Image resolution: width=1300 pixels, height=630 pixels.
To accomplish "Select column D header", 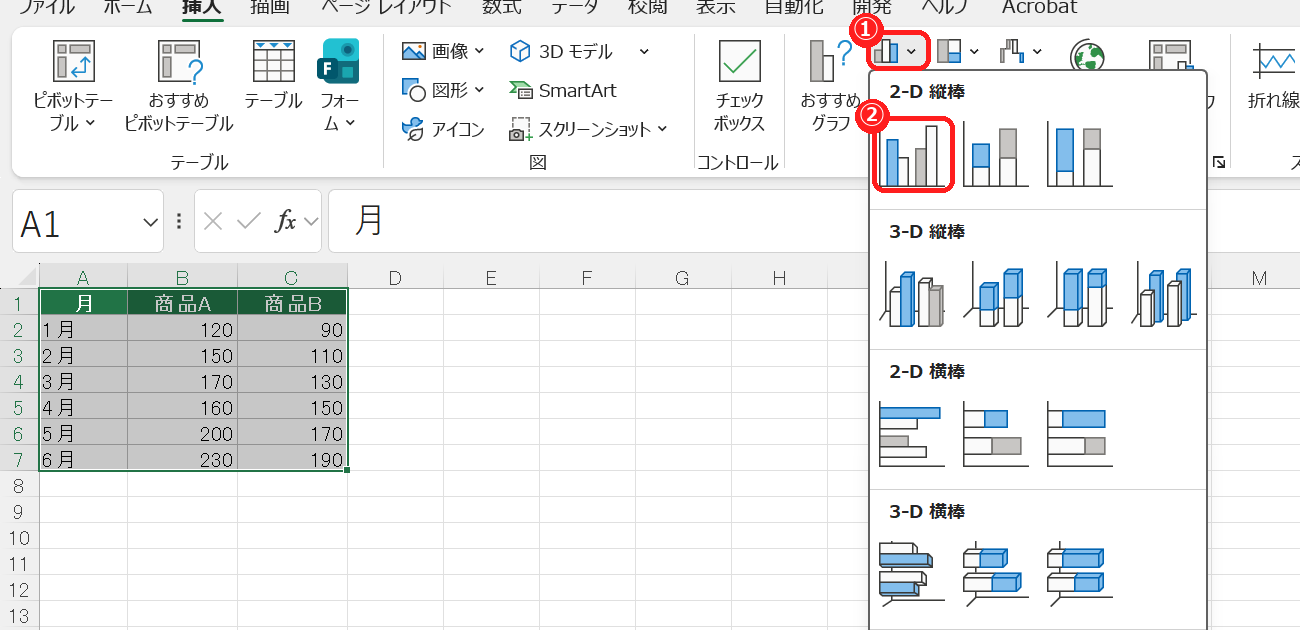I will (x=395, y=277).
